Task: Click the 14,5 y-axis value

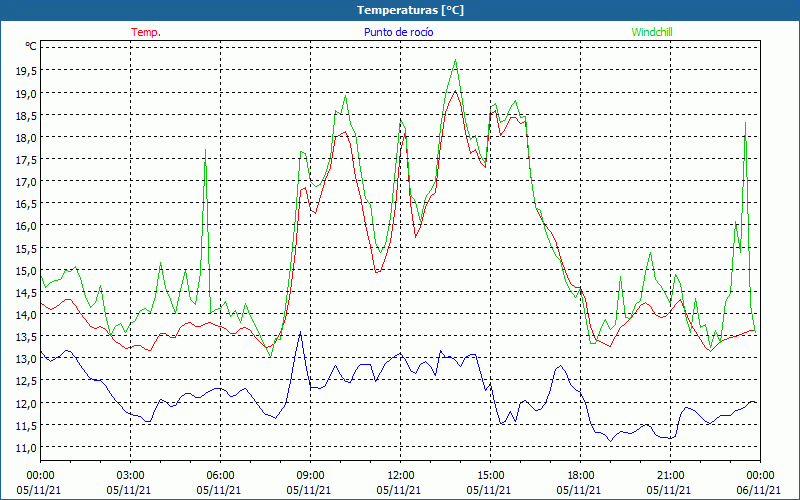Action: point(27,292)
